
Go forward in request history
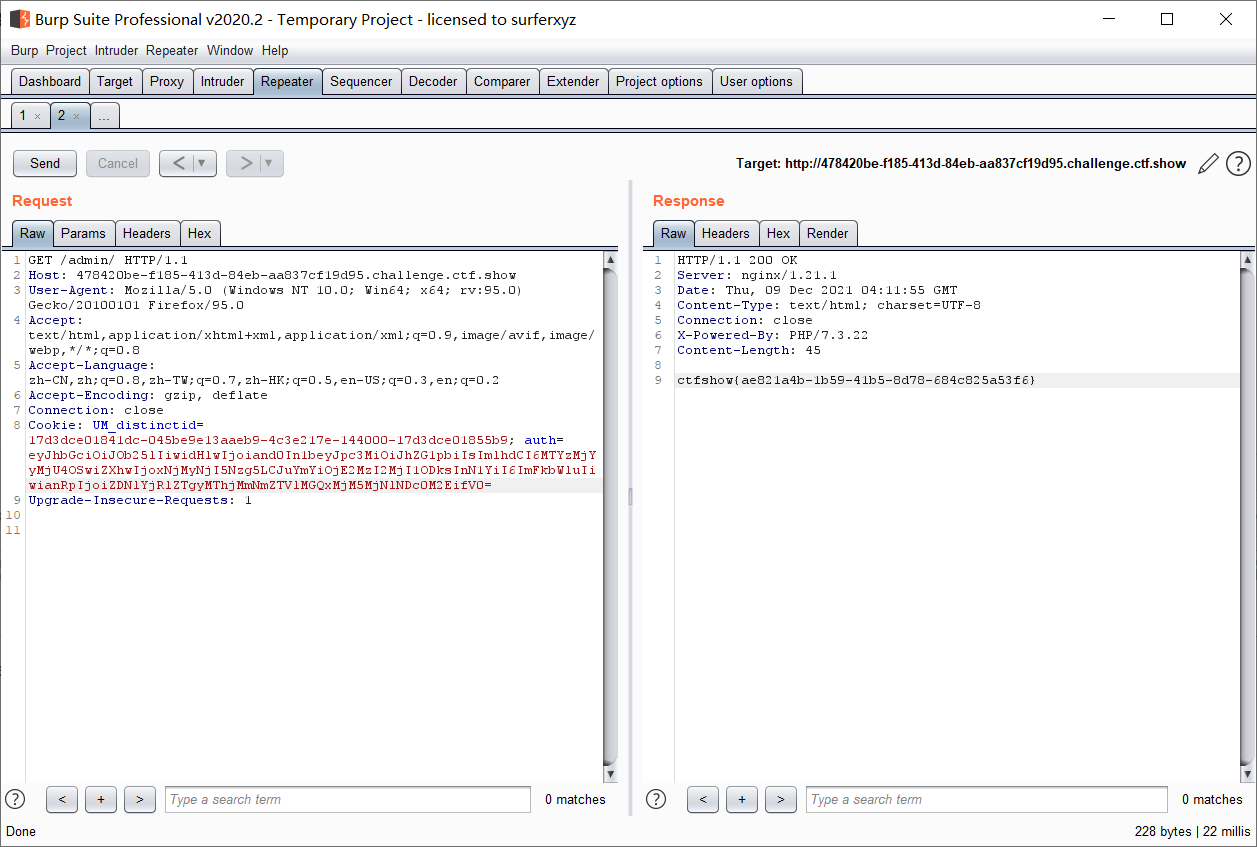(x=243, y=163)
